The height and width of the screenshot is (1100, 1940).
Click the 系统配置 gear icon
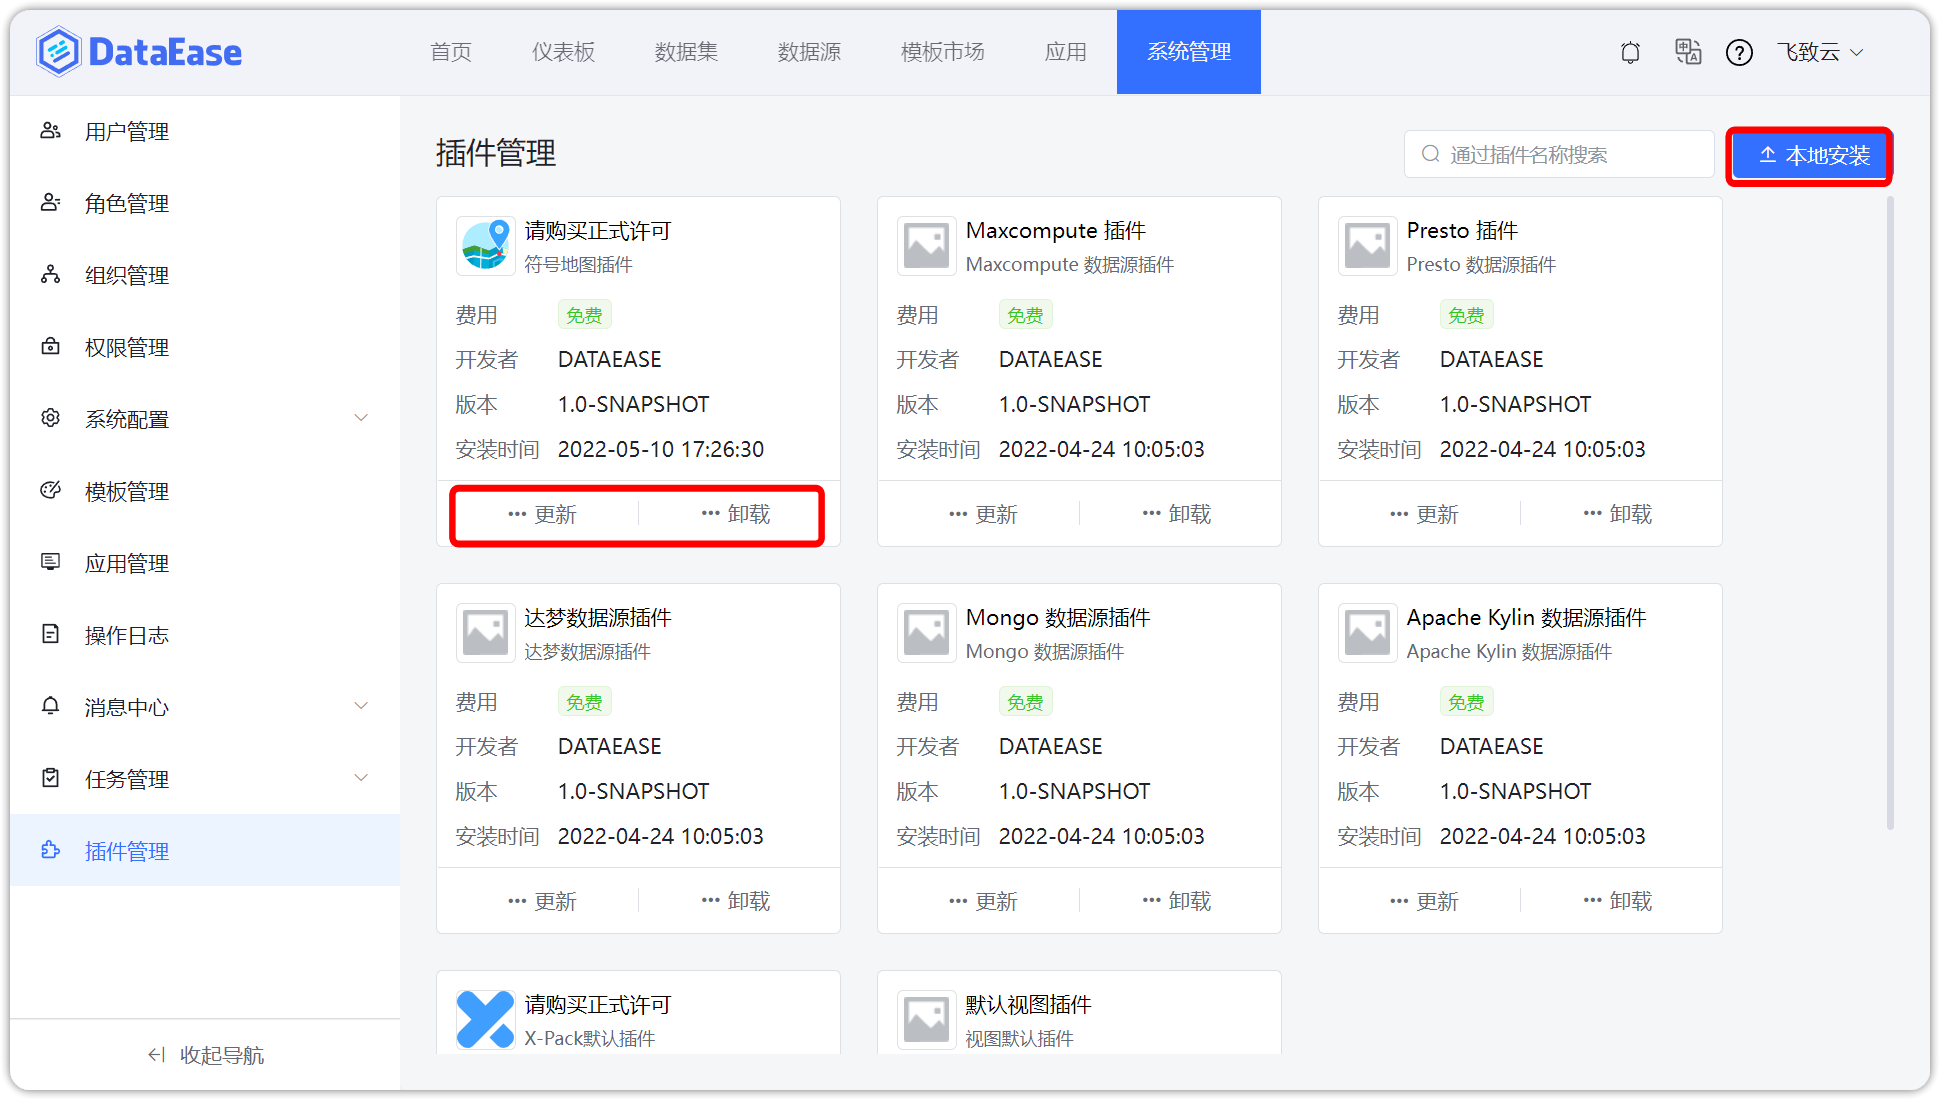51,418
